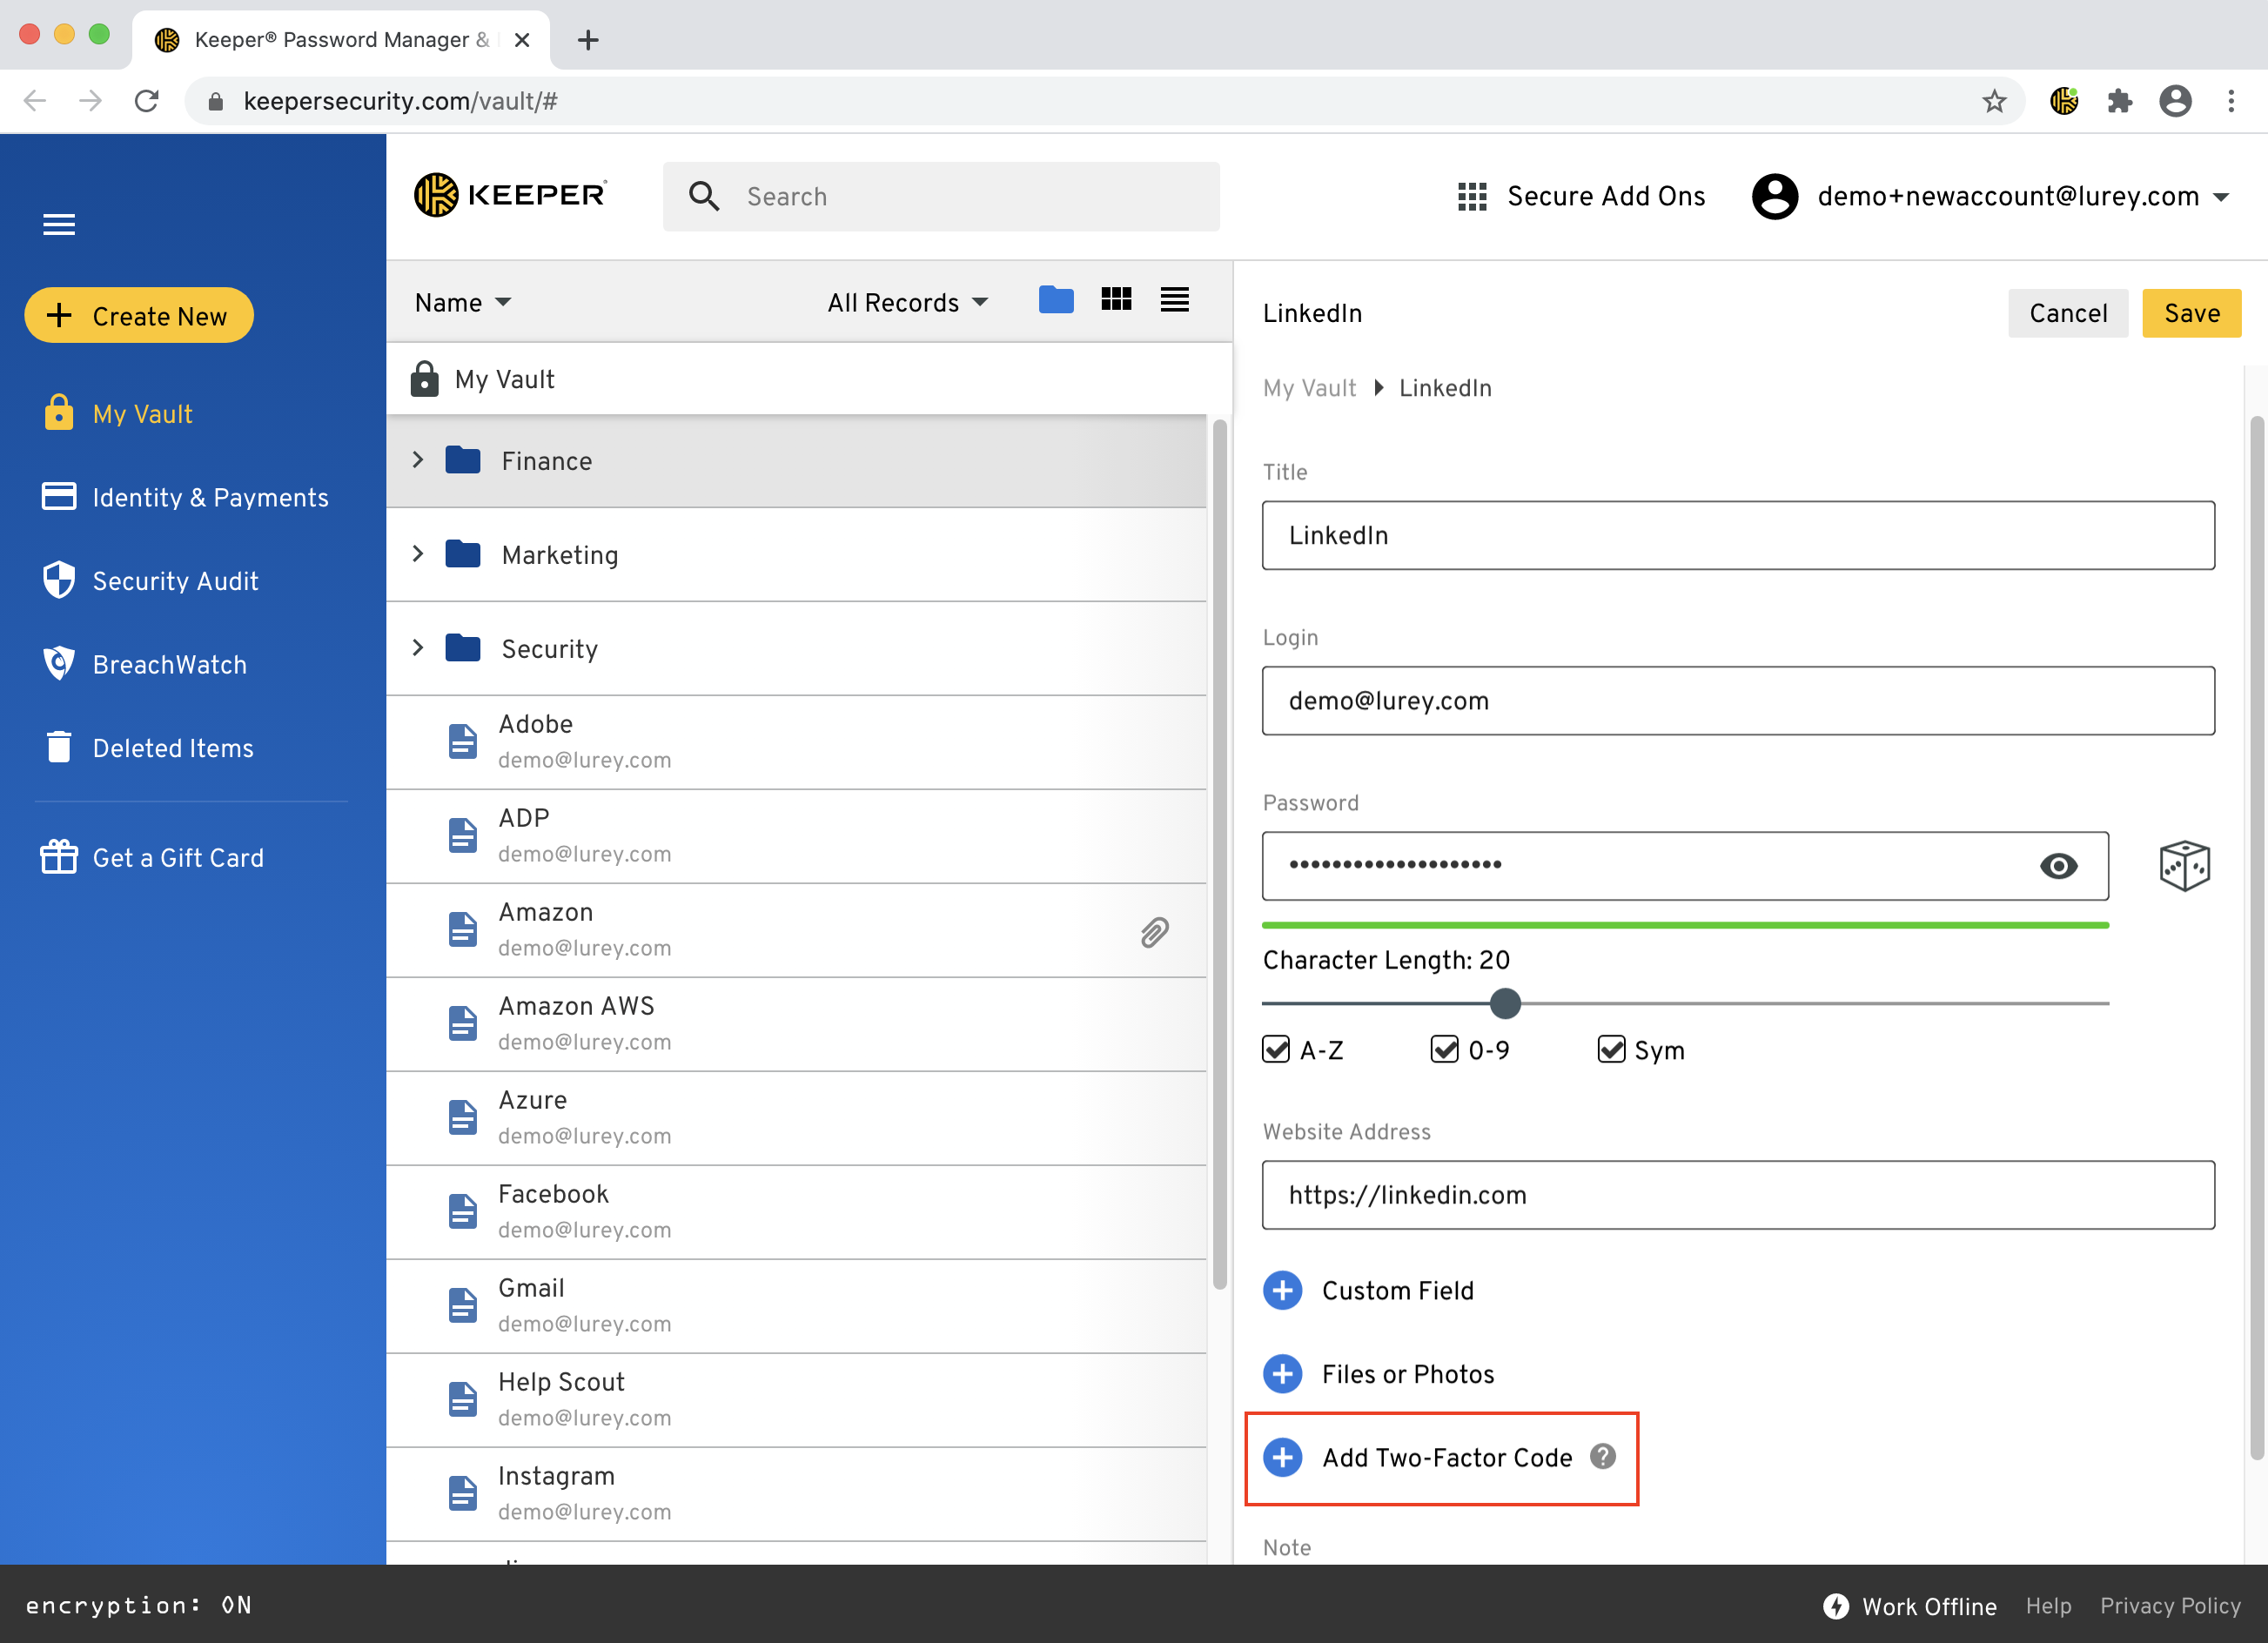
Task: Open the Chrome profile icon
Action: [x=2175, y=100]
